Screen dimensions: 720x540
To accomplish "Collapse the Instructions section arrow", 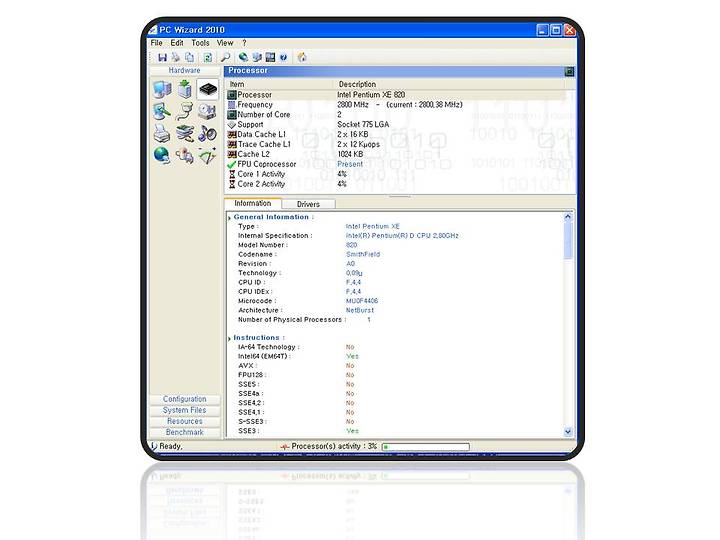I will 229,338.
